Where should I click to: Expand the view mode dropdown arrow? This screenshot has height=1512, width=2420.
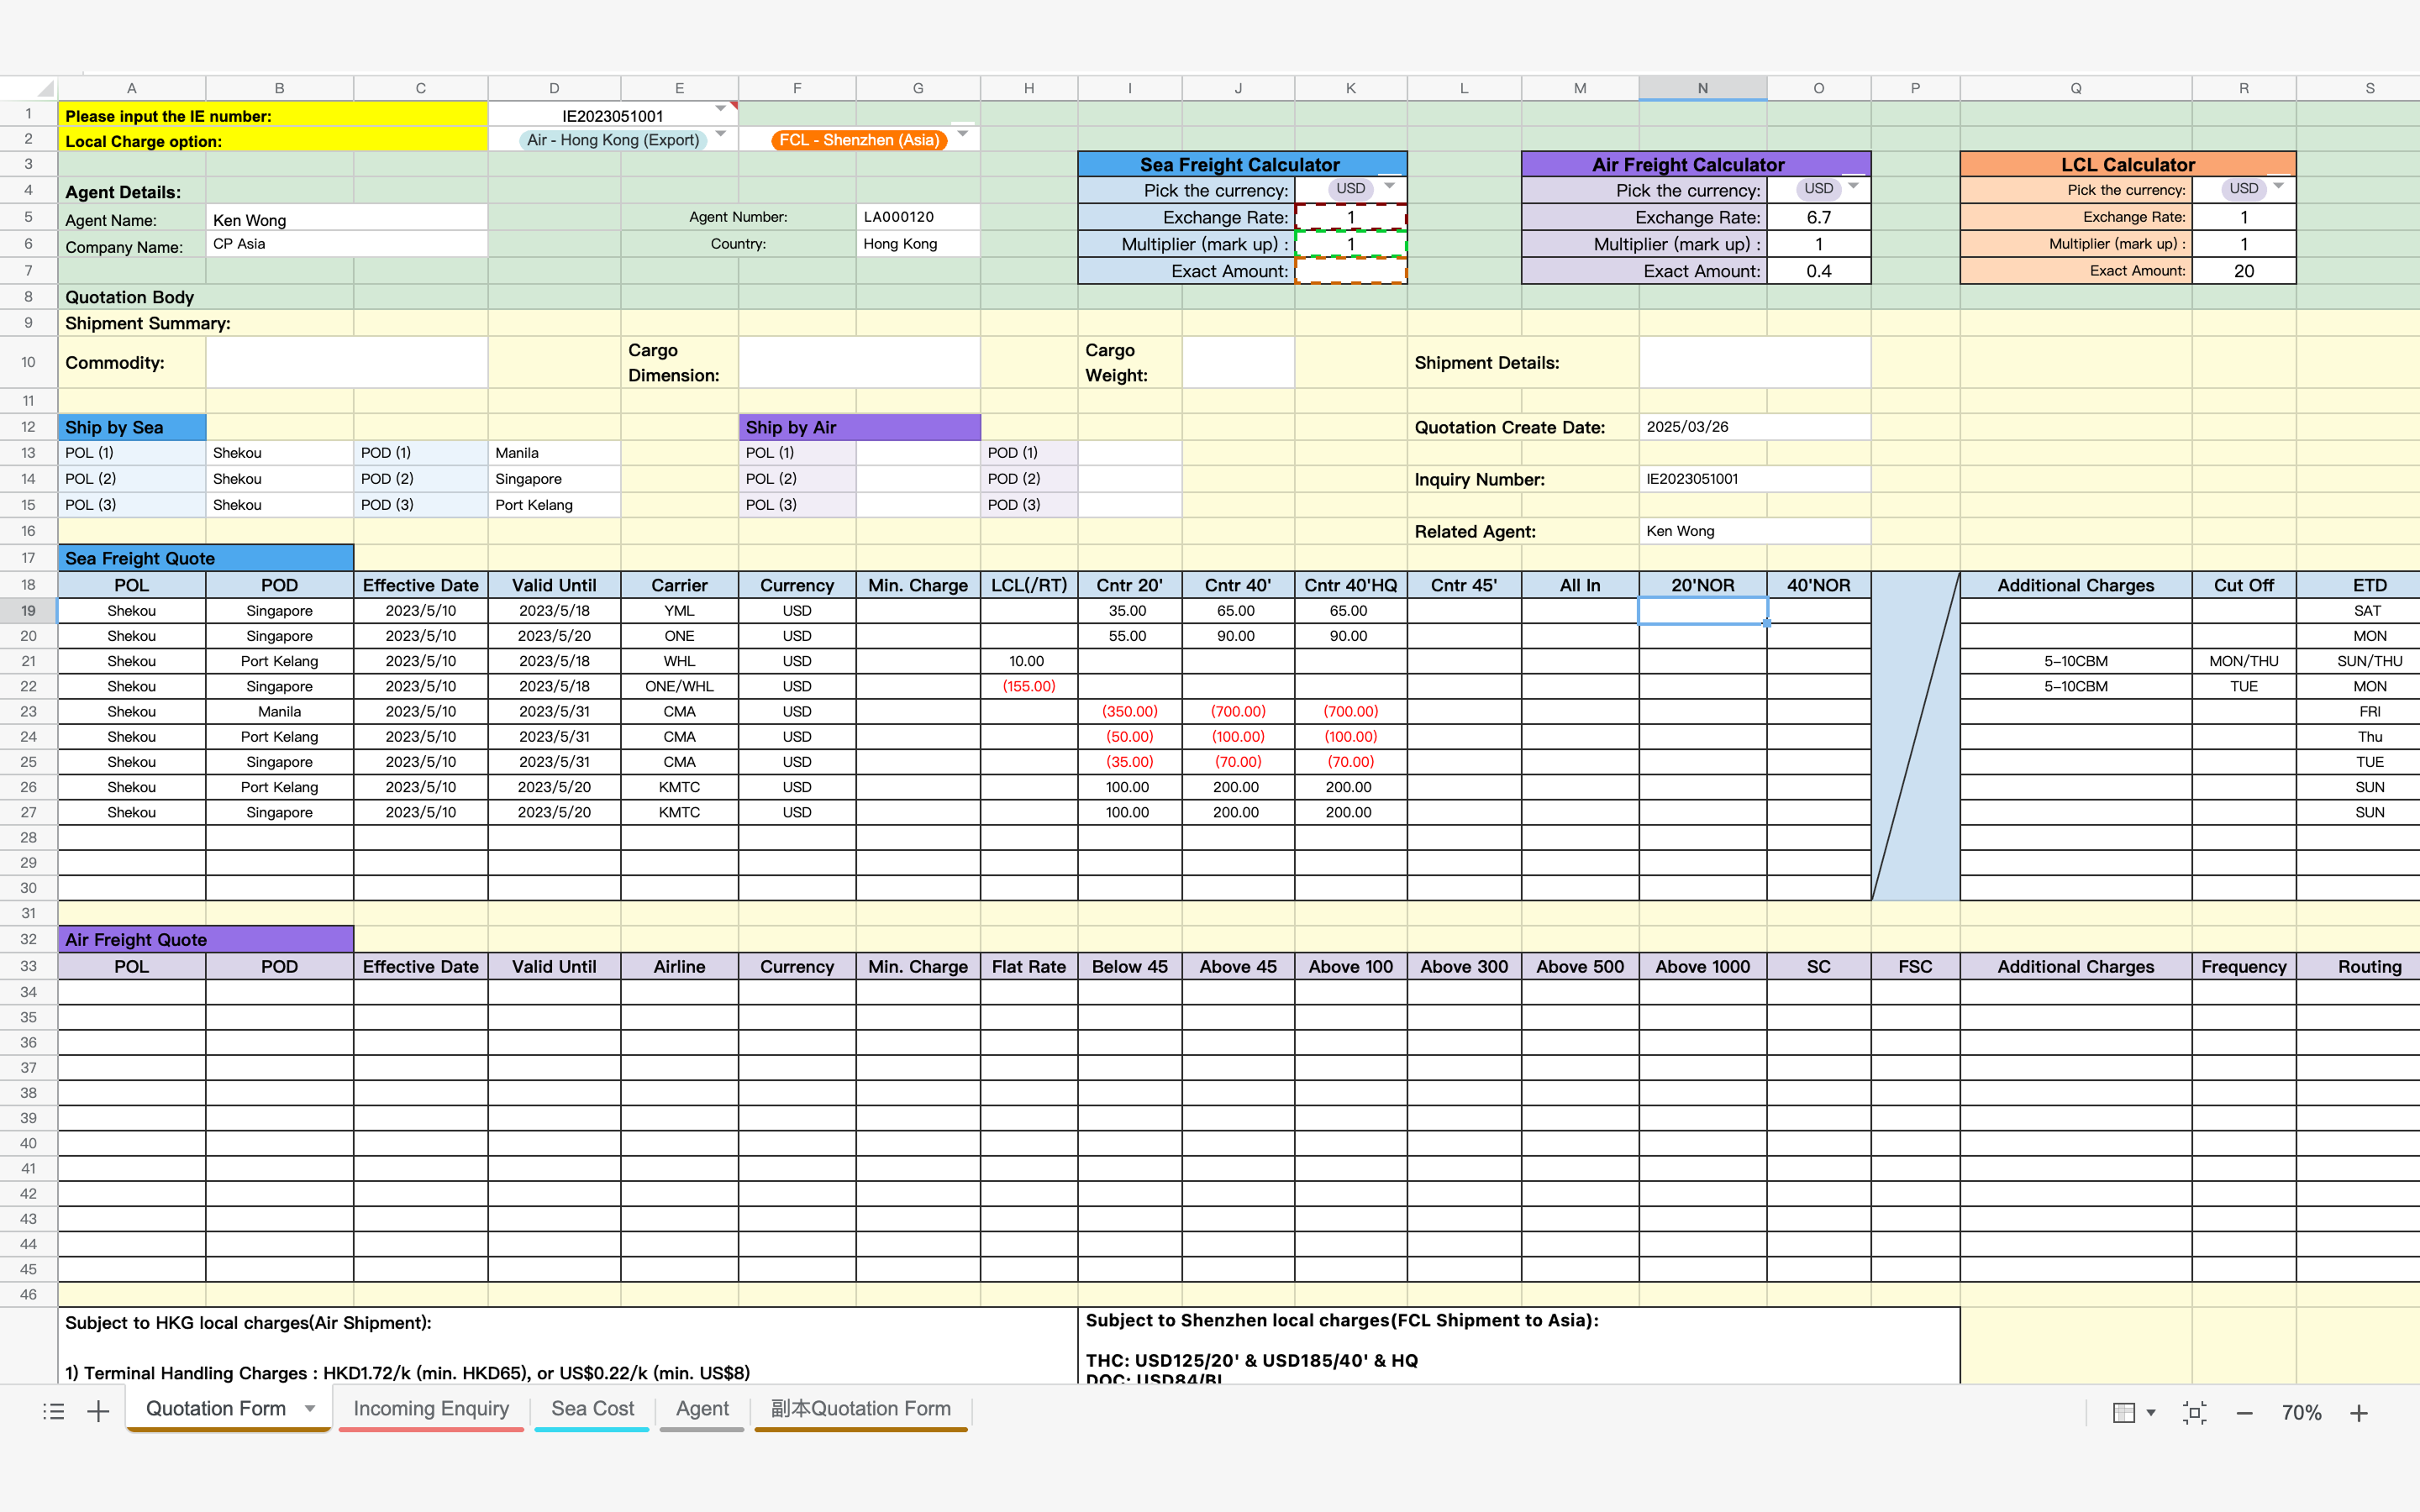(x=2151, y=1413)
